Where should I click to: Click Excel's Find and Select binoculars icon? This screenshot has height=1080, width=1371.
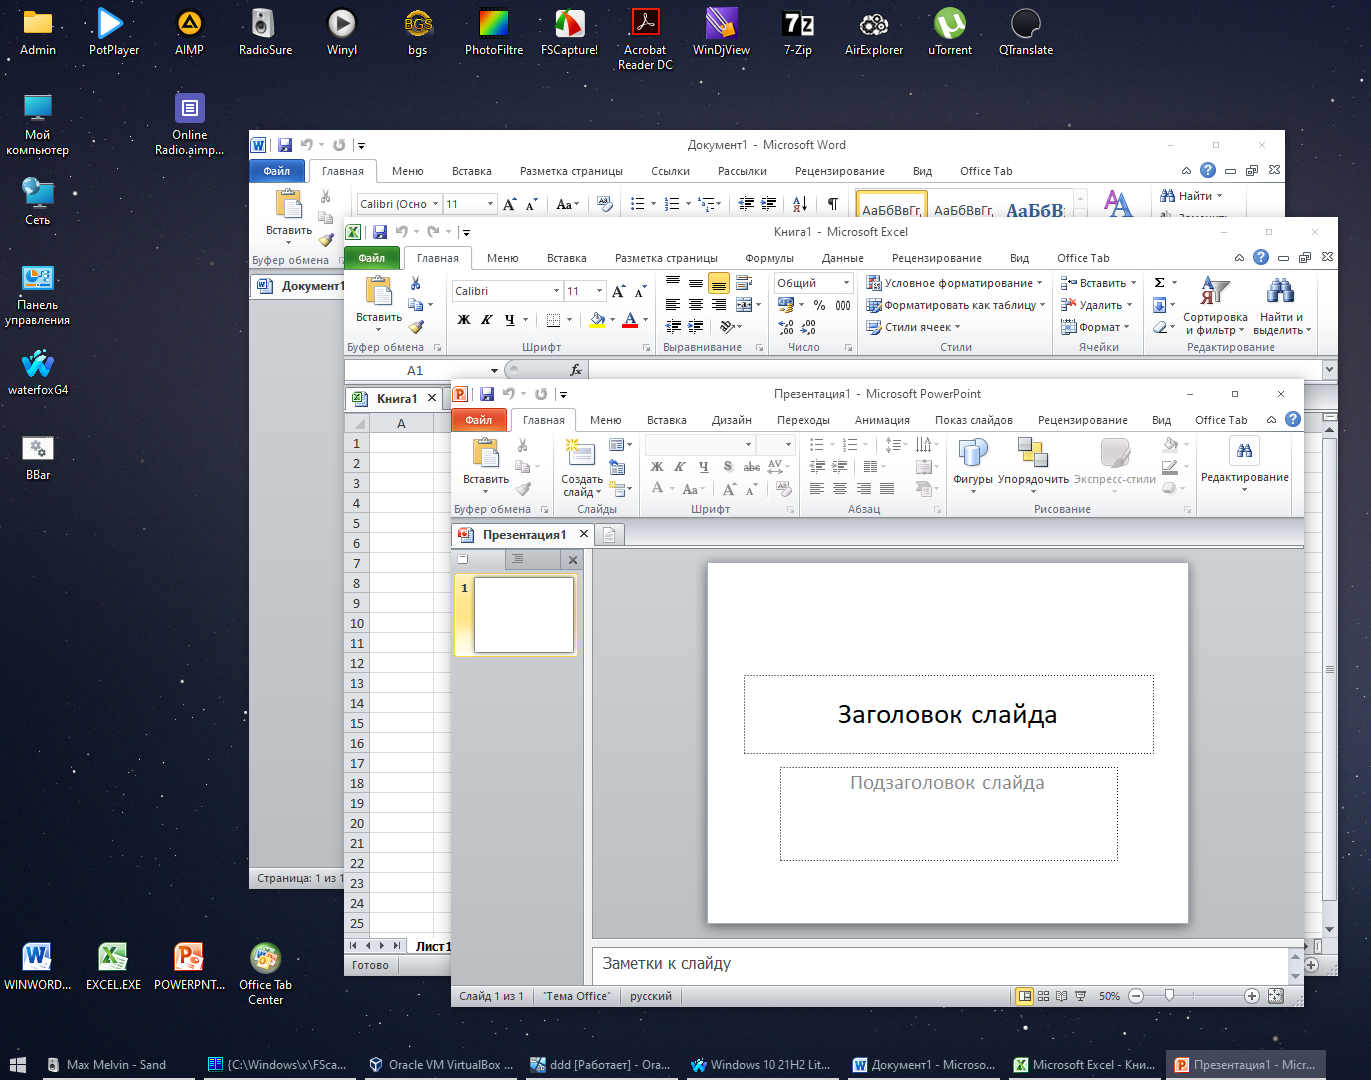(x=1279, y=292)
